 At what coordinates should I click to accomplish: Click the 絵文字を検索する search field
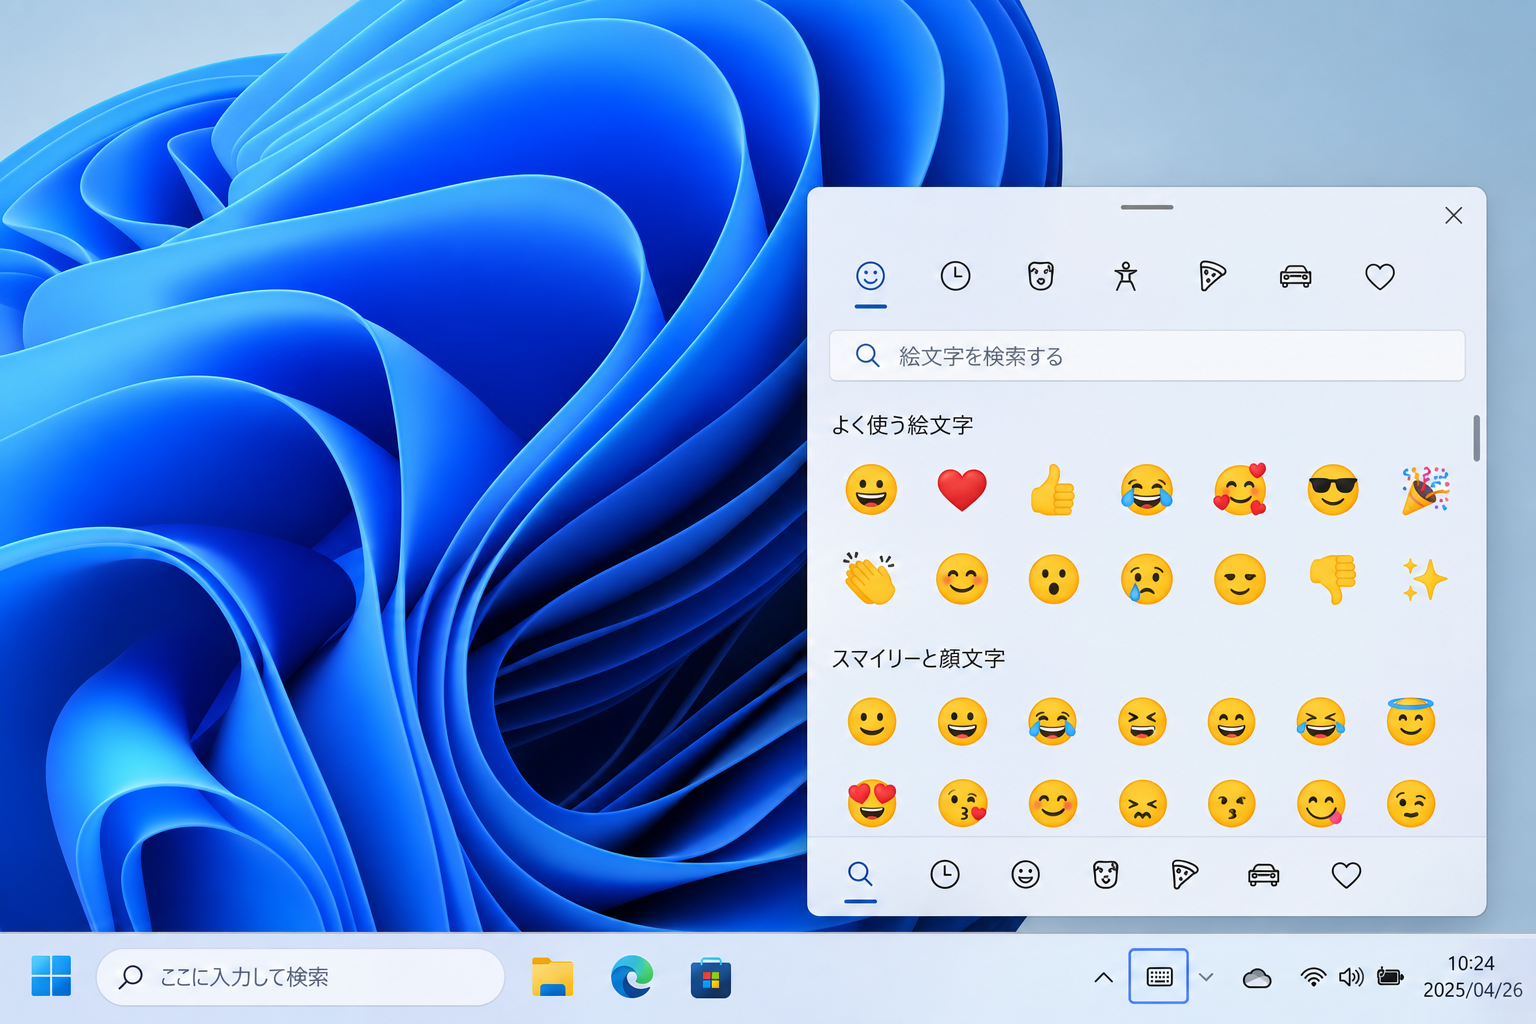[x=1147, y=356]
